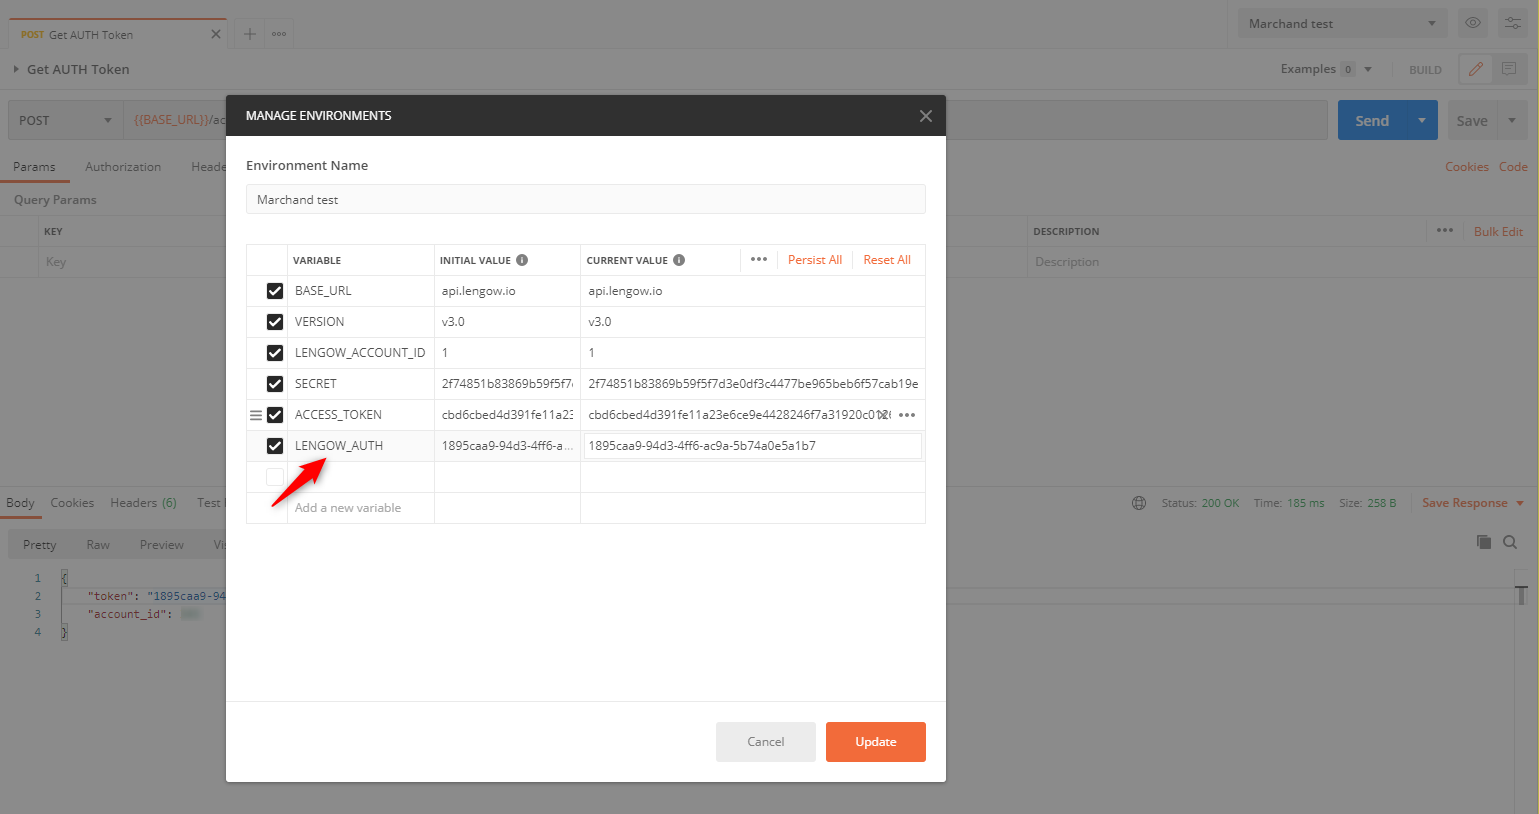
Task: Copy response body to clipboard icon
Action: (1484, 542)
